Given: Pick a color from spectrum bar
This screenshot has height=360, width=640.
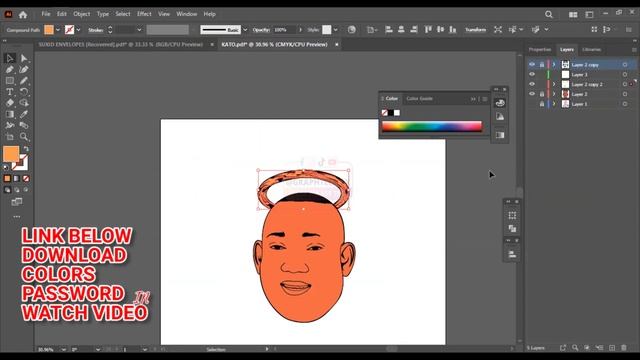Looking at the screenshot, I should 432,127.
